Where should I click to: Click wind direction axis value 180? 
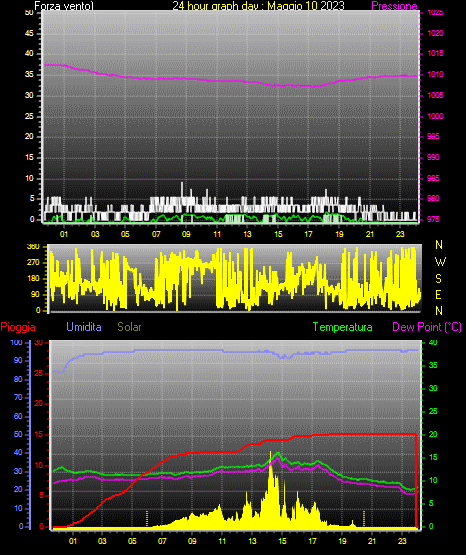[x=33, y=279]
